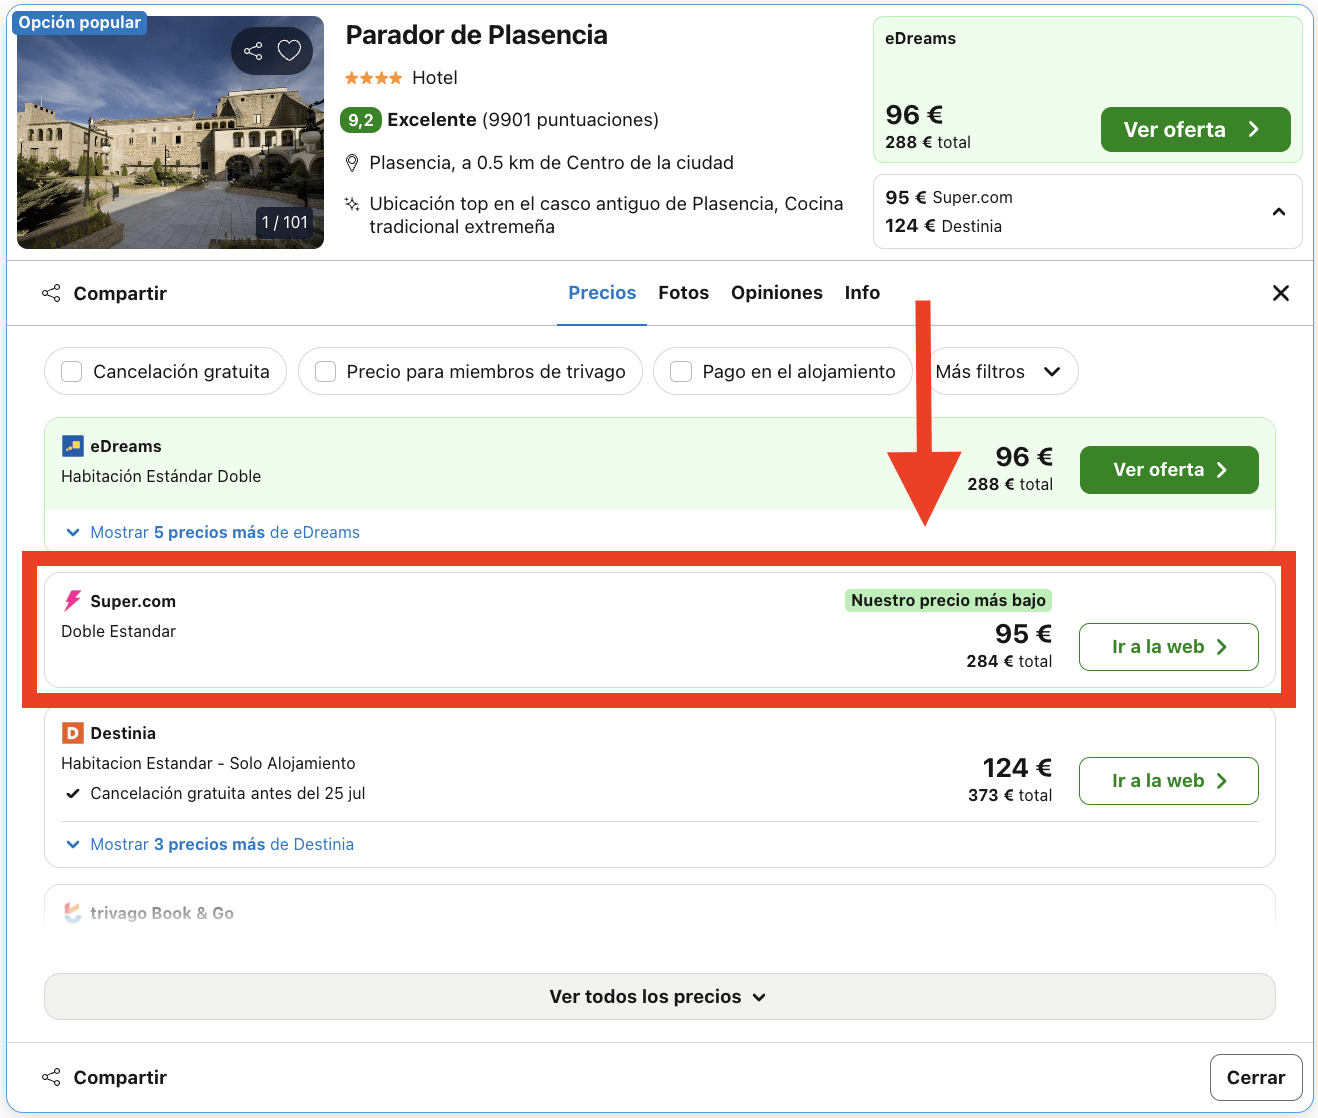Image resolution: width=1318 pixels, height=1118 pixels.
Task: Go to the Opiniones tab
Action: pos(777,293)
